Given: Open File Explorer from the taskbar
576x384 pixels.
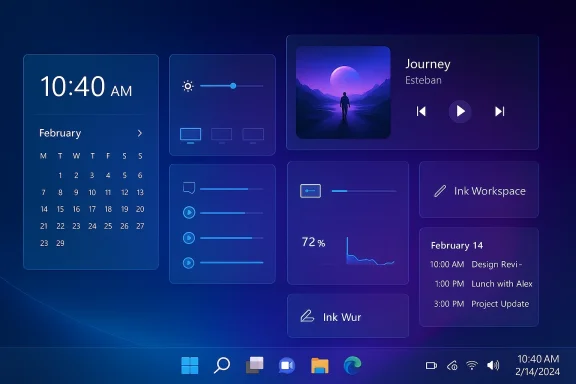Looking at the screenshot, I should 320,366.
